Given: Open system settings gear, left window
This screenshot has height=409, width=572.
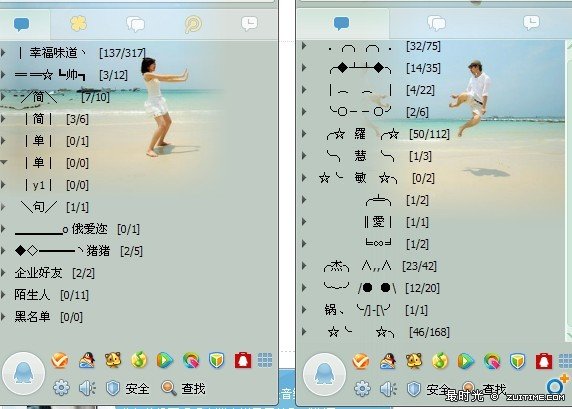Looking at the screenshot, I should [61, 388].
